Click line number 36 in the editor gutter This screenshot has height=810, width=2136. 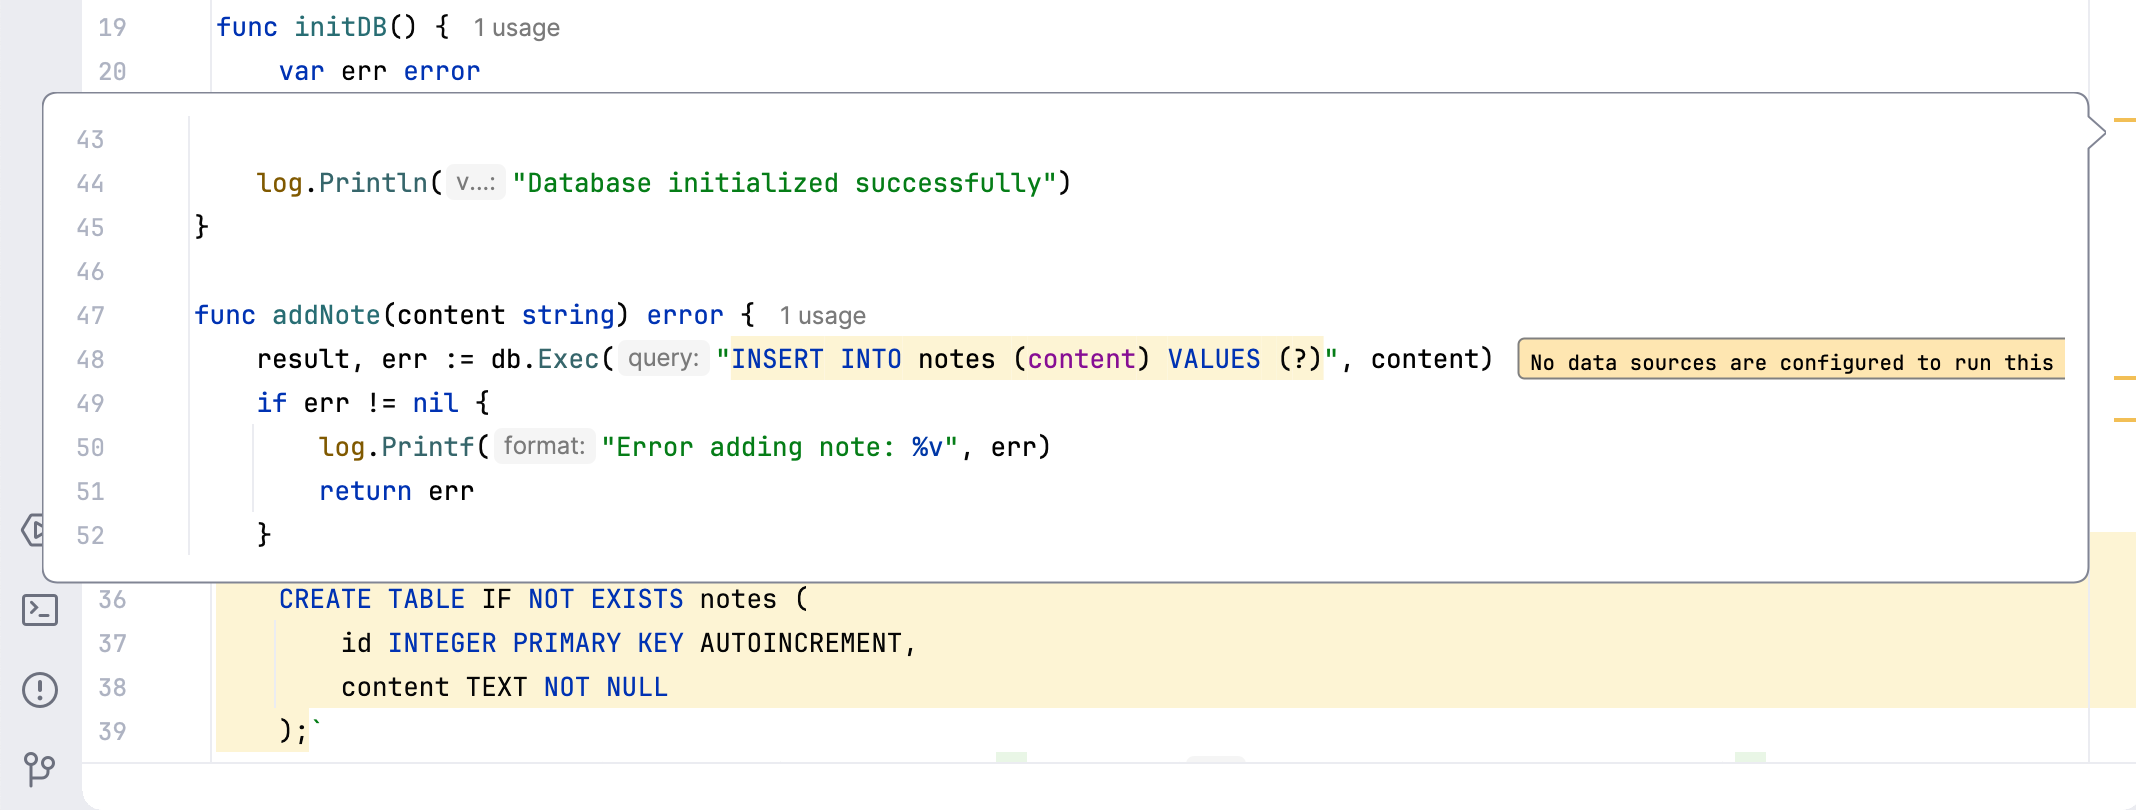tap(112, 600)
